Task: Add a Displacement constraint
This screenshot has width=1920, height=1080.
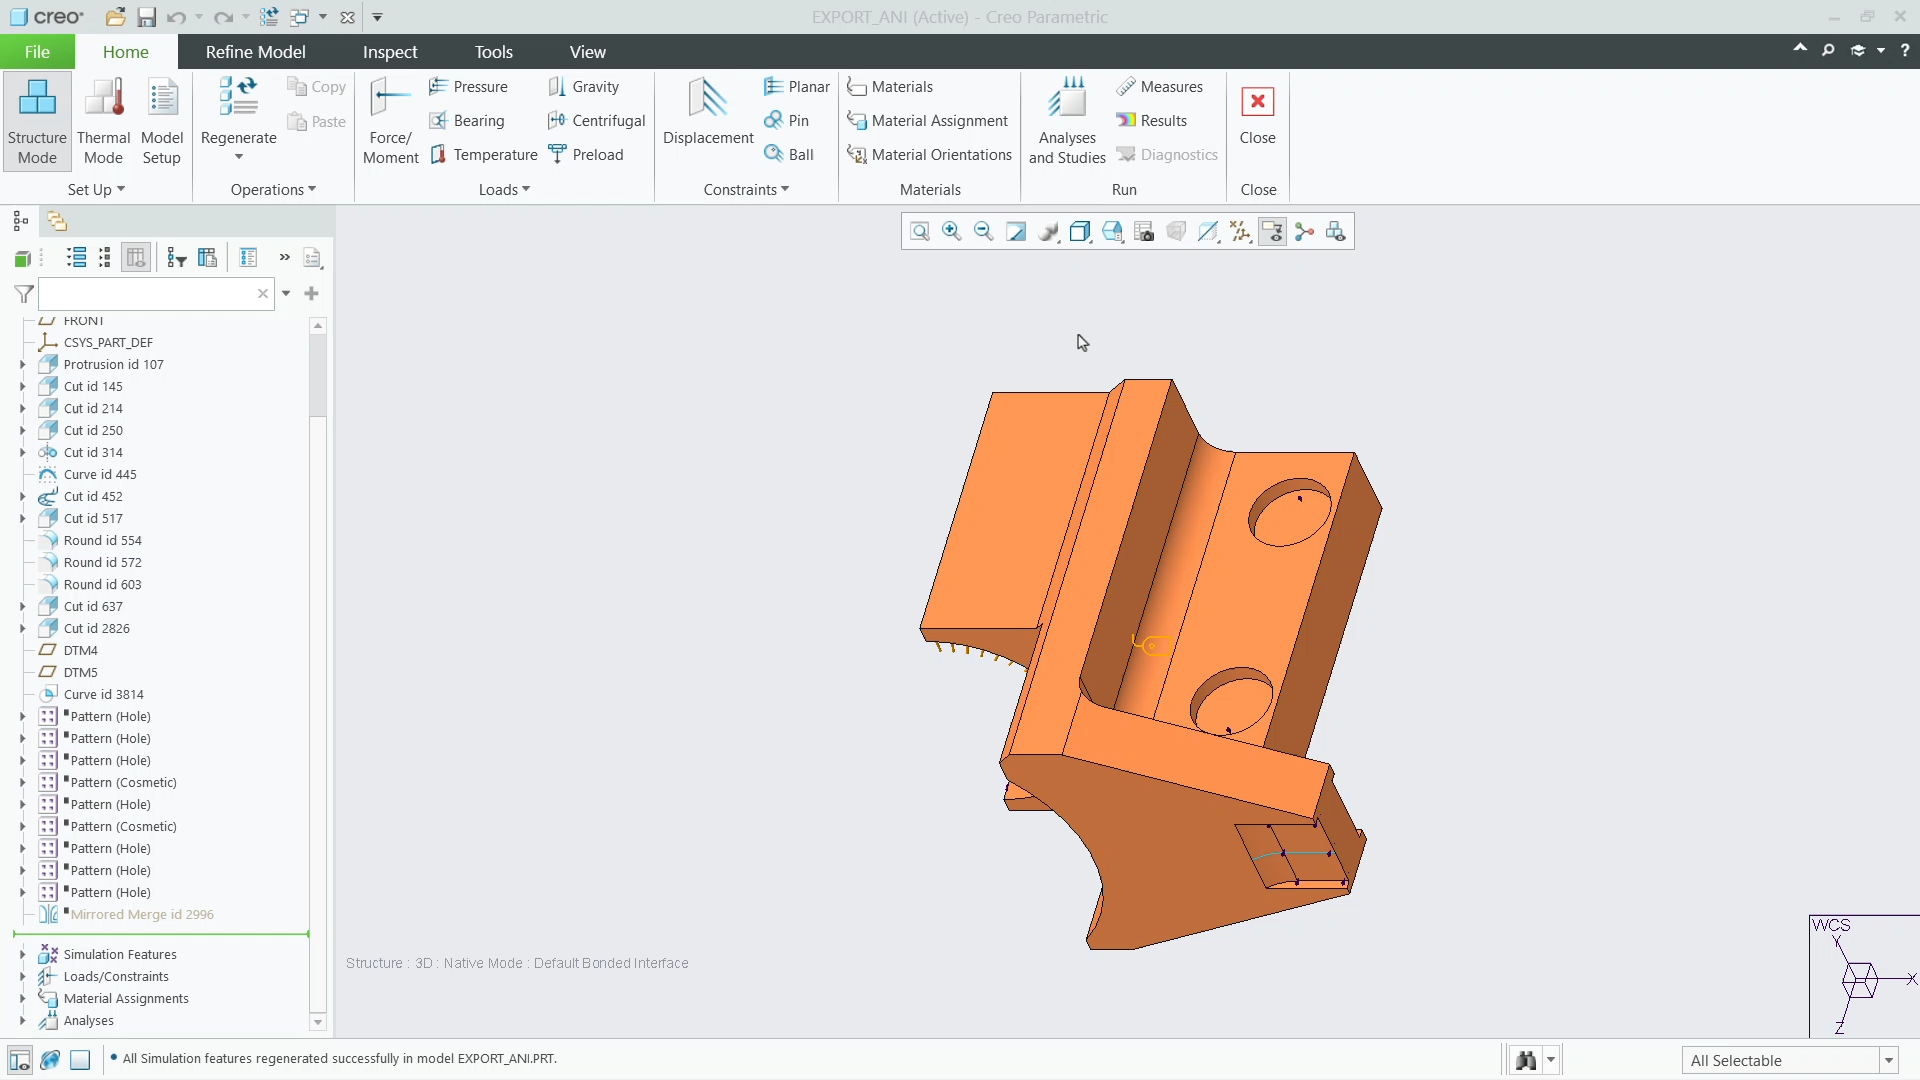Action: click(708, 113)
